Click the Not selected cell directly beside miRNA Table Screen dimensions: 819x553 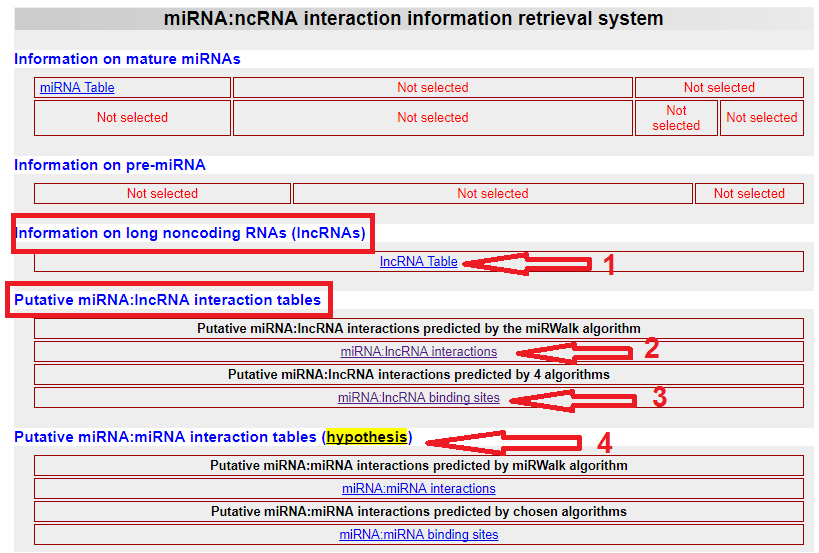click(x=432, y=88)
